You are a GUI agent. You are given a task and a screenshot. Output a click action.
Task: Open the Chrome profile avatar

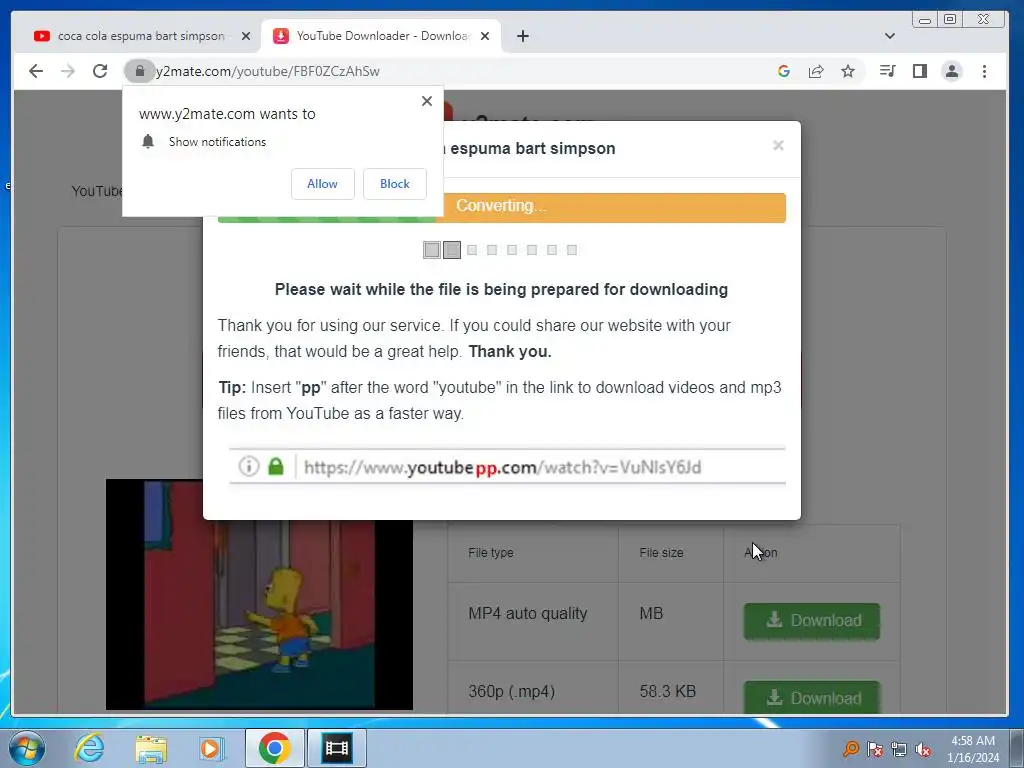click(952, 71)
